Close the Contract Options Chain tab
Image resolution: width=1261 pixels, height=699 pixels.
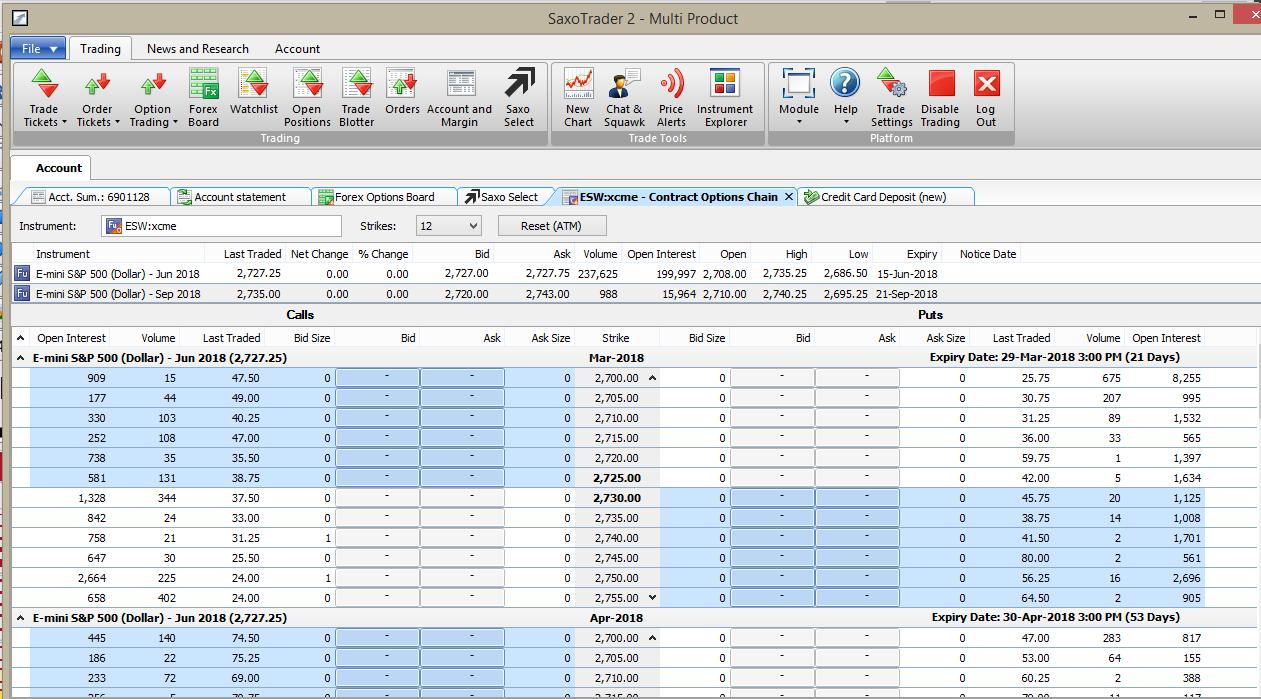(x=788, y=197)
